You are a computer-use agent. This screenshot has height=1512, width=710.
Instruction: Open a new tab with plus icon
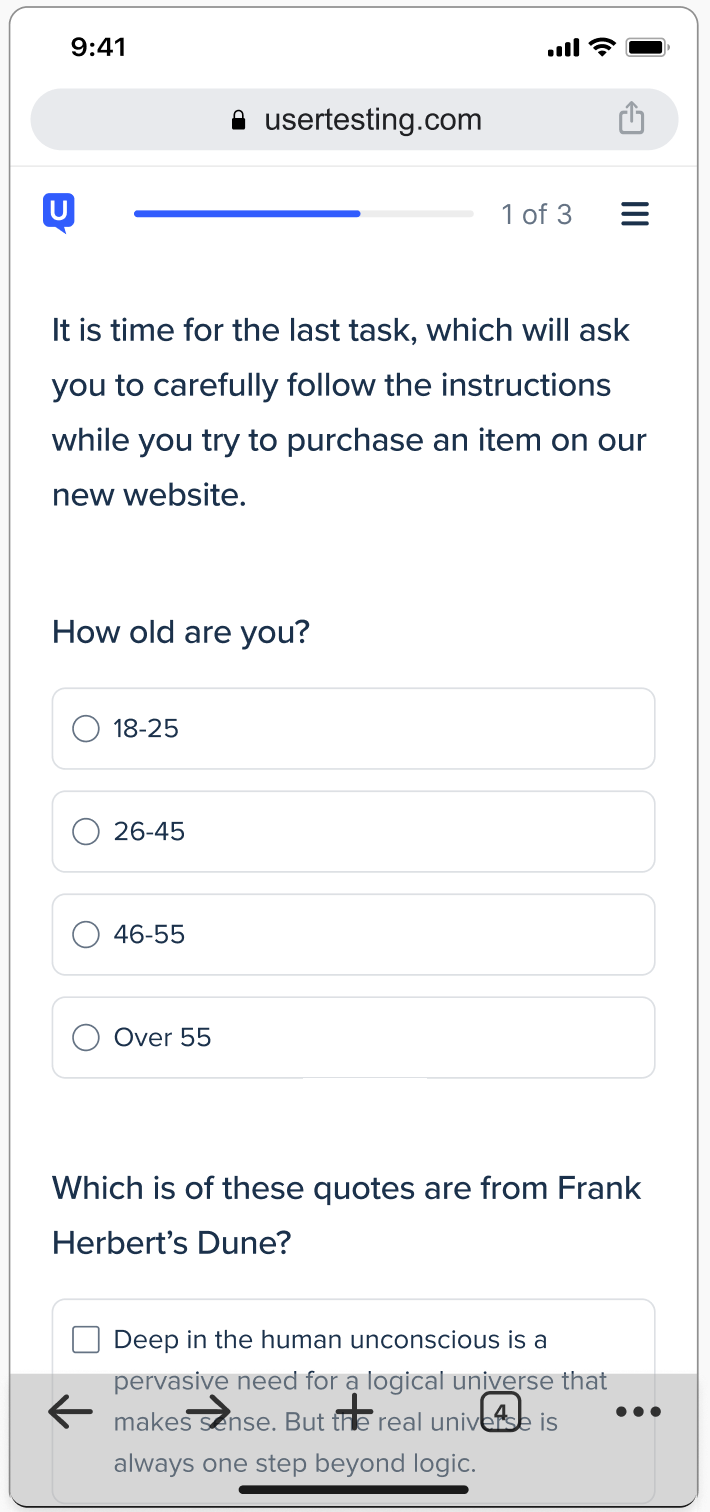coord(354,1412)
